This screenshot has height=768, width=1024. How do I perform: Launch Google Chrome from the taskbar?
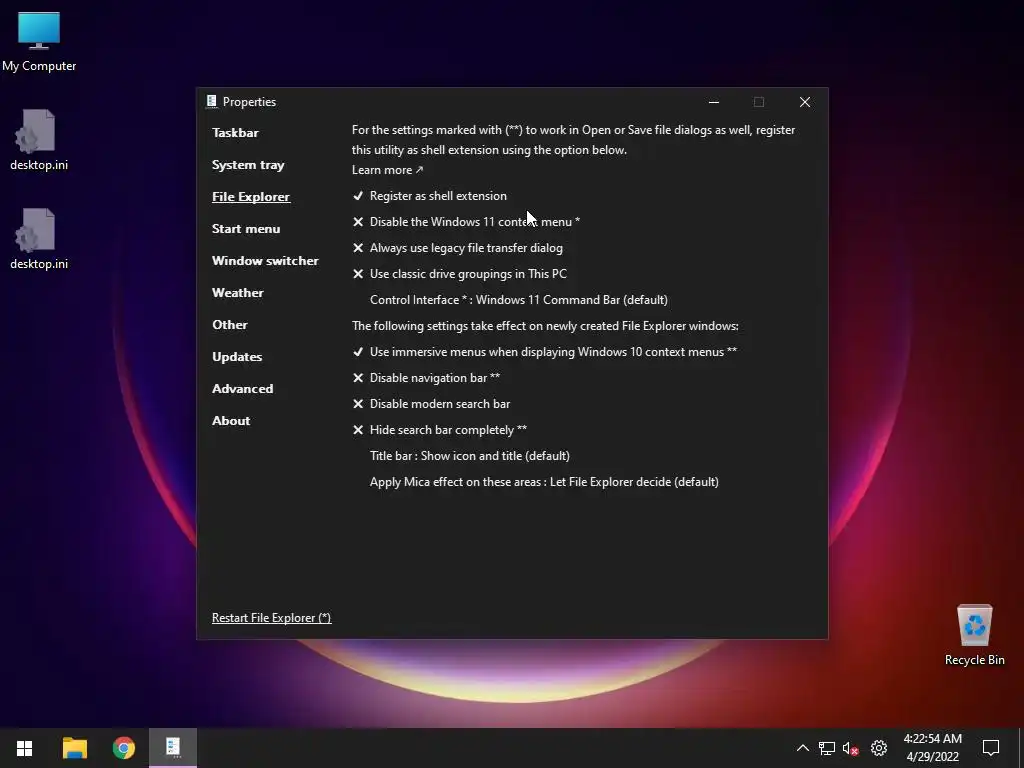pos(123,748)
